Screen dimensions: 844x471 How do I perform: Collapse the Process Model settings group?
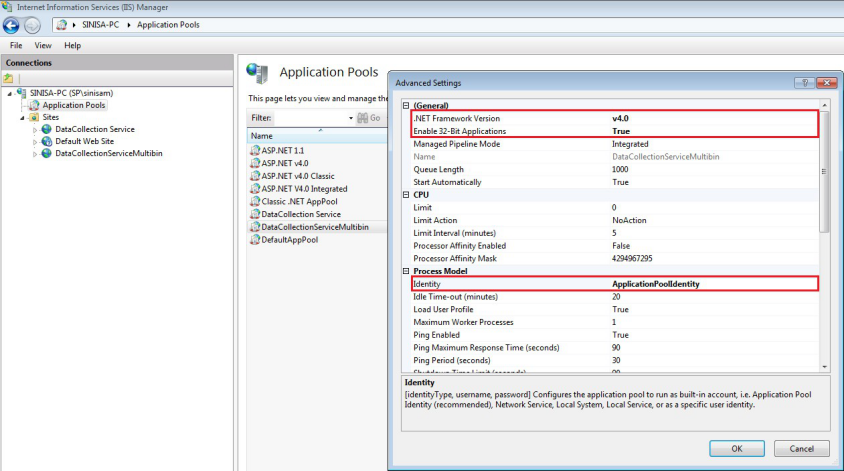(406, 271)
